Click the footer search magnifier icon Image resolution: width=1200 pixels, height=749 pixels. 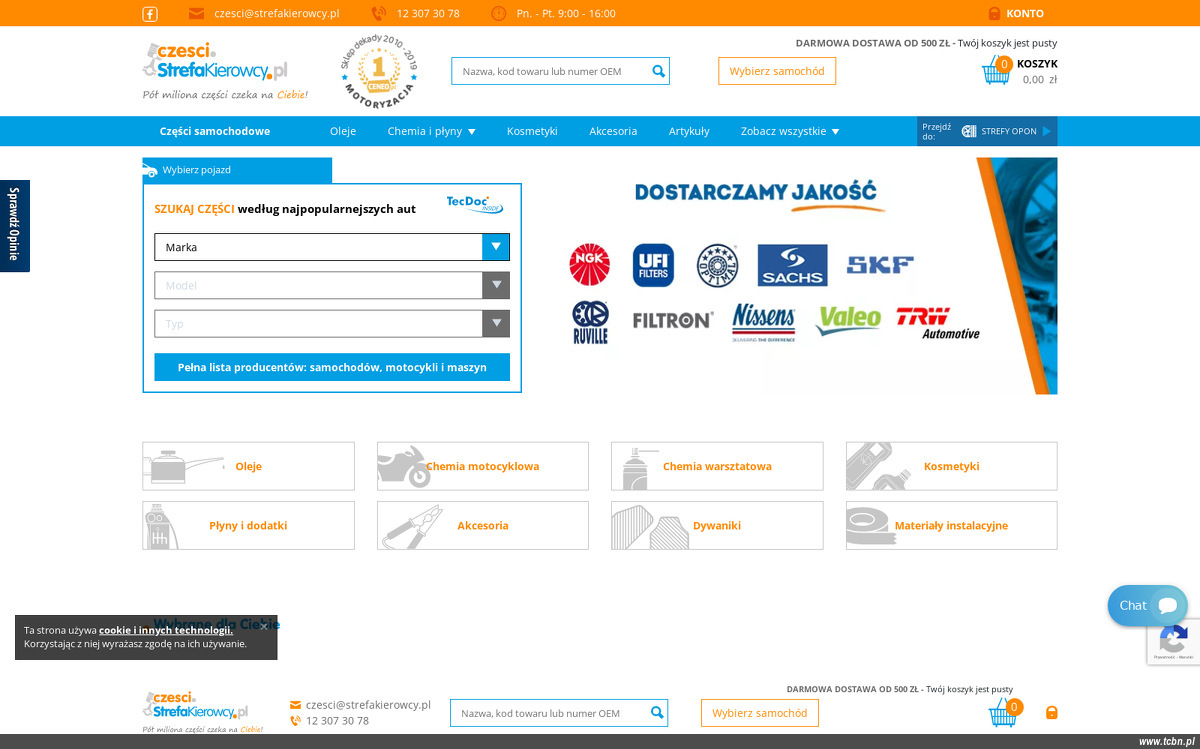click(657, 713)
